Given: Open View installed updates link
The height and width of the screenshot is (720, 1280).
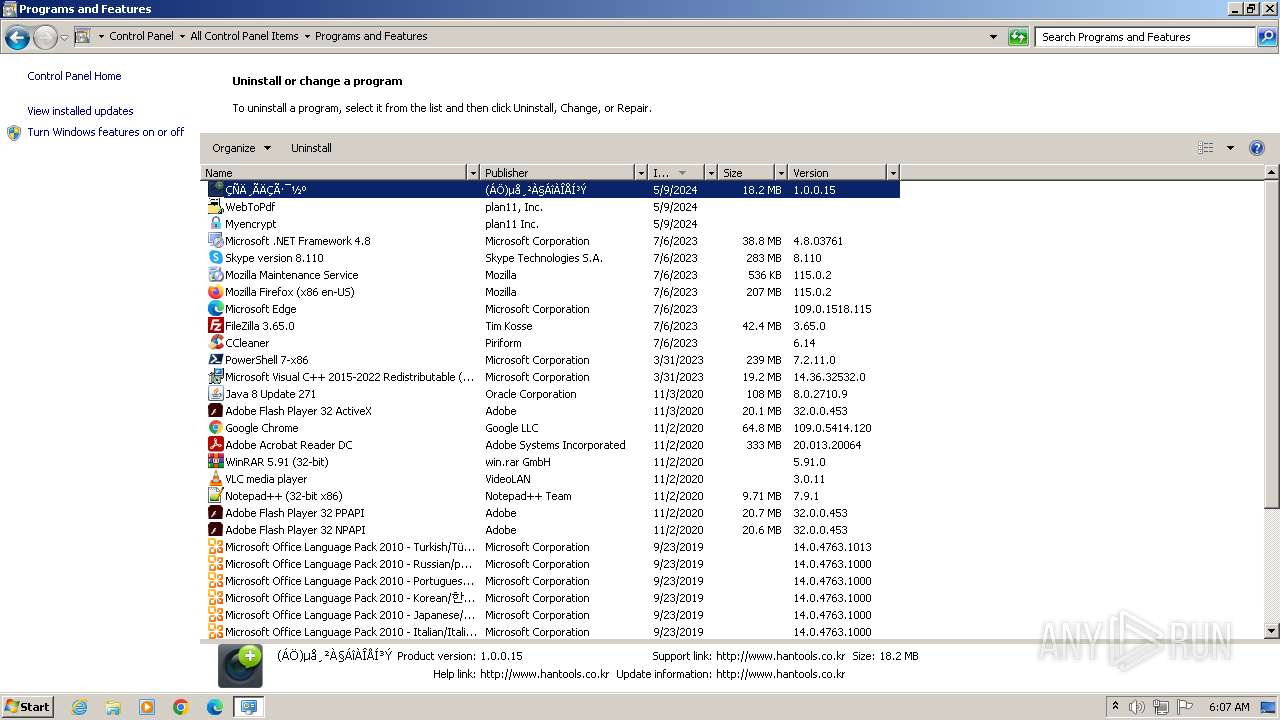Looking at the screenshot, I should coord(80,111).
